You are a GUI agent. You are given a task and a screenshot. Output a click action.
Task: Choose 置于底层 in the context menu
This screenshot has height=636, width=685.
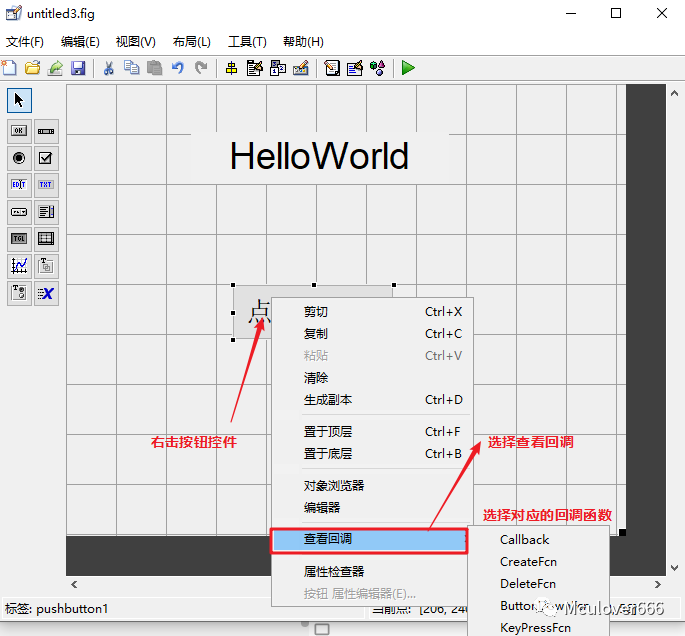click(x=372, y=454)
